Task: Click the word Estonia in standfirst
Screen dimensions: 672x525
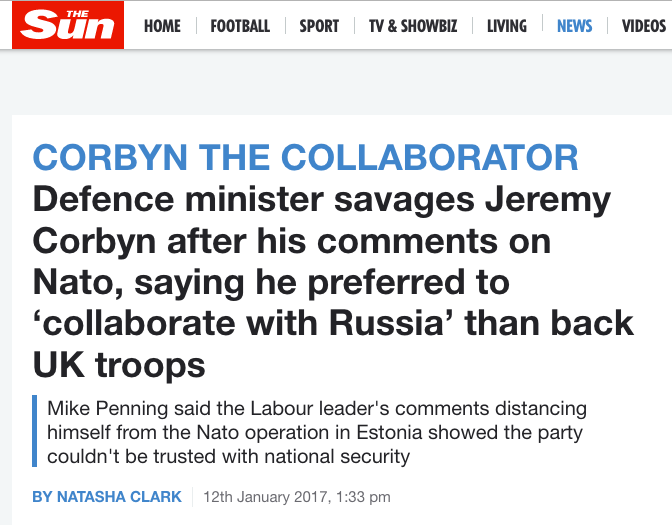Action: coord(389,432)
